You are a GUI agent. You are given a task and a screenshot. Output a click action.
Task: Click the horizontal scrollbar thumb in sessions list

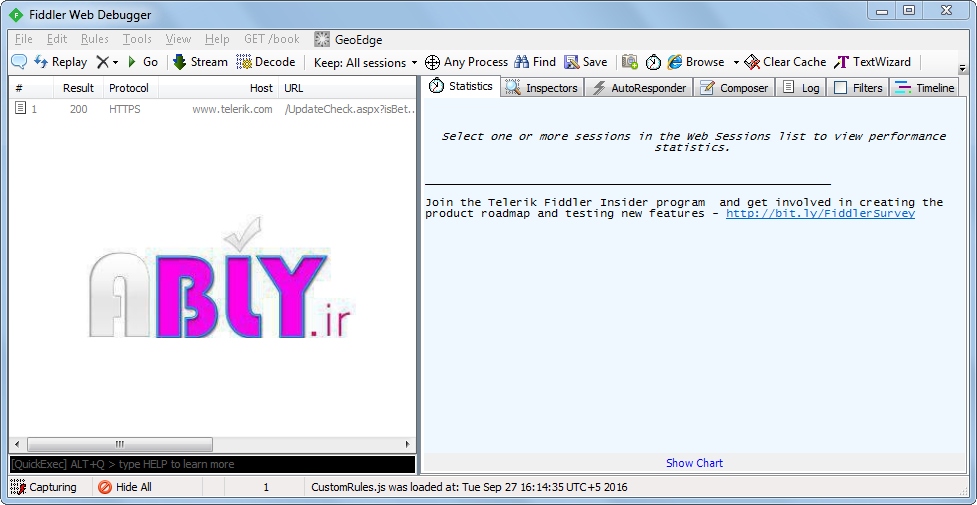120,445
